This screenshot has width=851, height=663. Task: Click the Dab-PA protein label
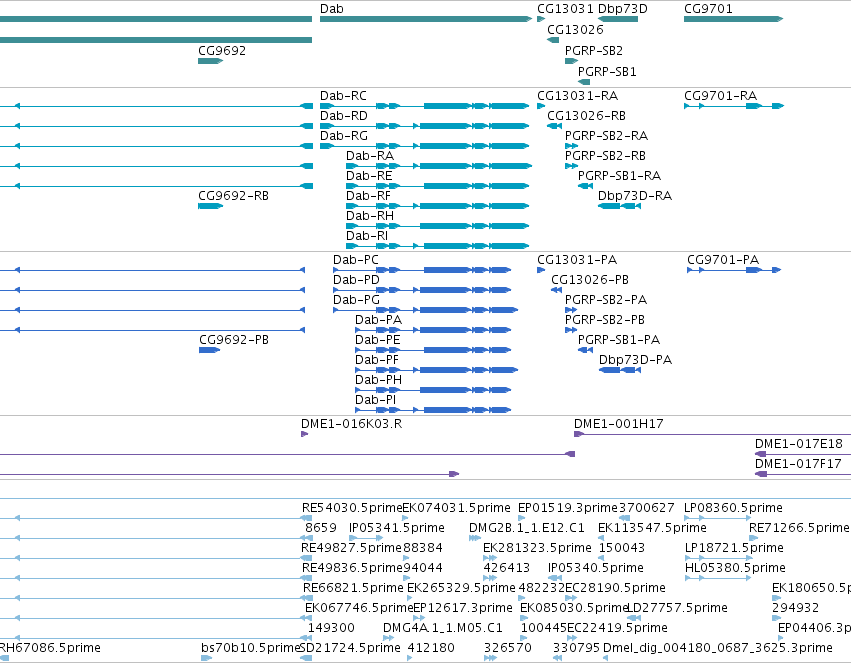tap(378, 320)
